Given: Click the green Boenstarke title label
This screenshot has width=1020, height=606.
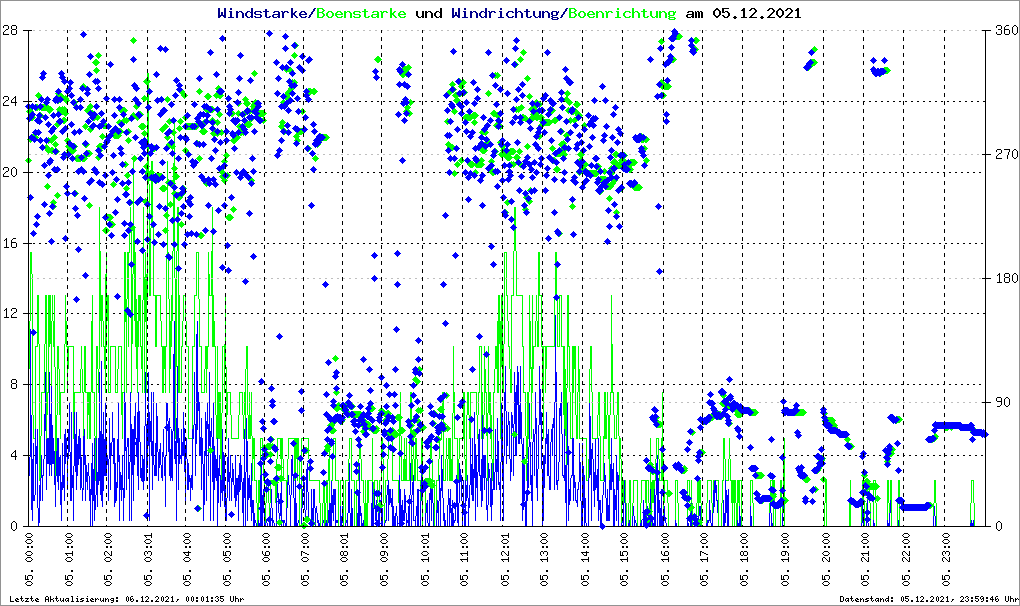Looking at the screenshot, I should pyautogui.click(x=361, y=14).
